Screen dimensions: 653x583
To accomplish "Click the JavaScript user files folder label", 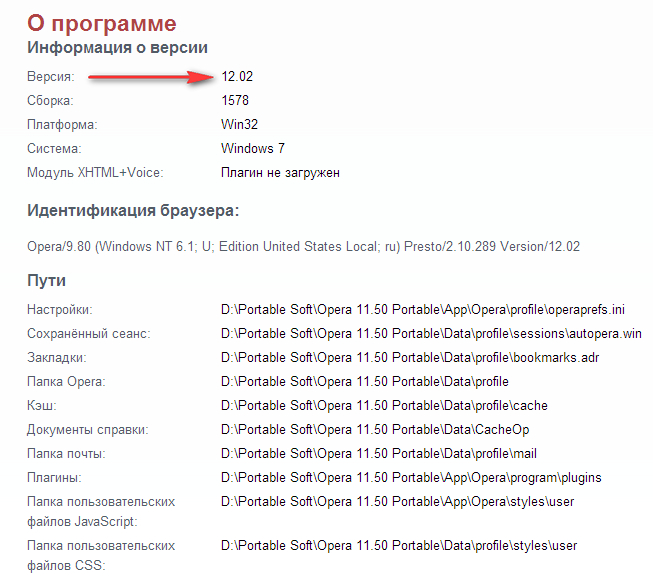I will (101, 512).
